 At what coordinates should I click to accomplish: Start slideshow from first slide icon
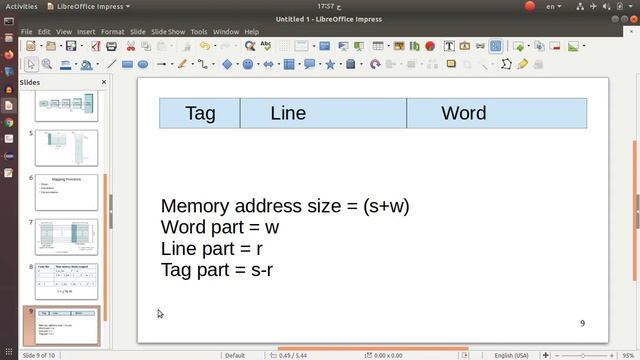click(343, 46)
